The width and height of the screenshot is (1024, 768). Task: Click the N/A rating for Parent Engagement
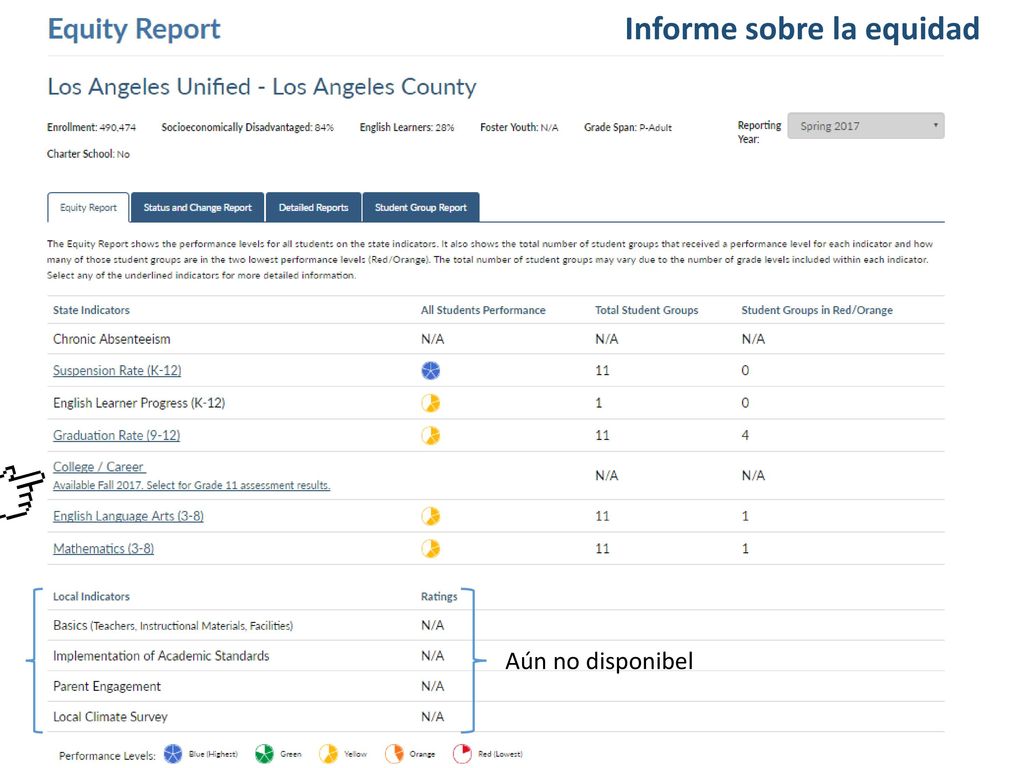click(x=432, y=686)
